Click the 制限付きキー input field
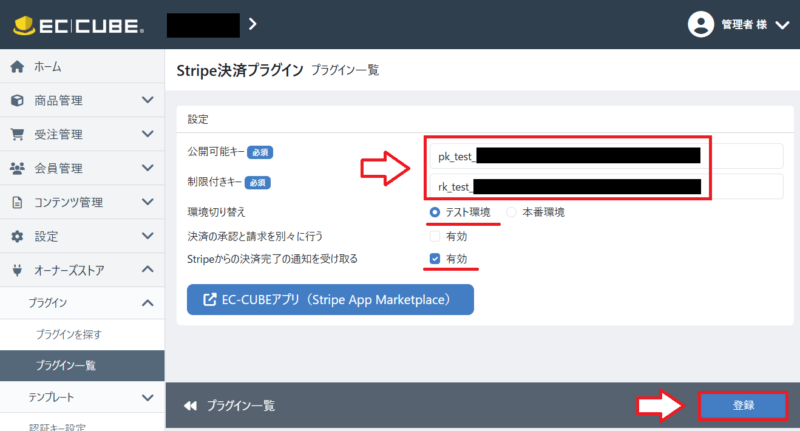 click(x=606, y=187)
